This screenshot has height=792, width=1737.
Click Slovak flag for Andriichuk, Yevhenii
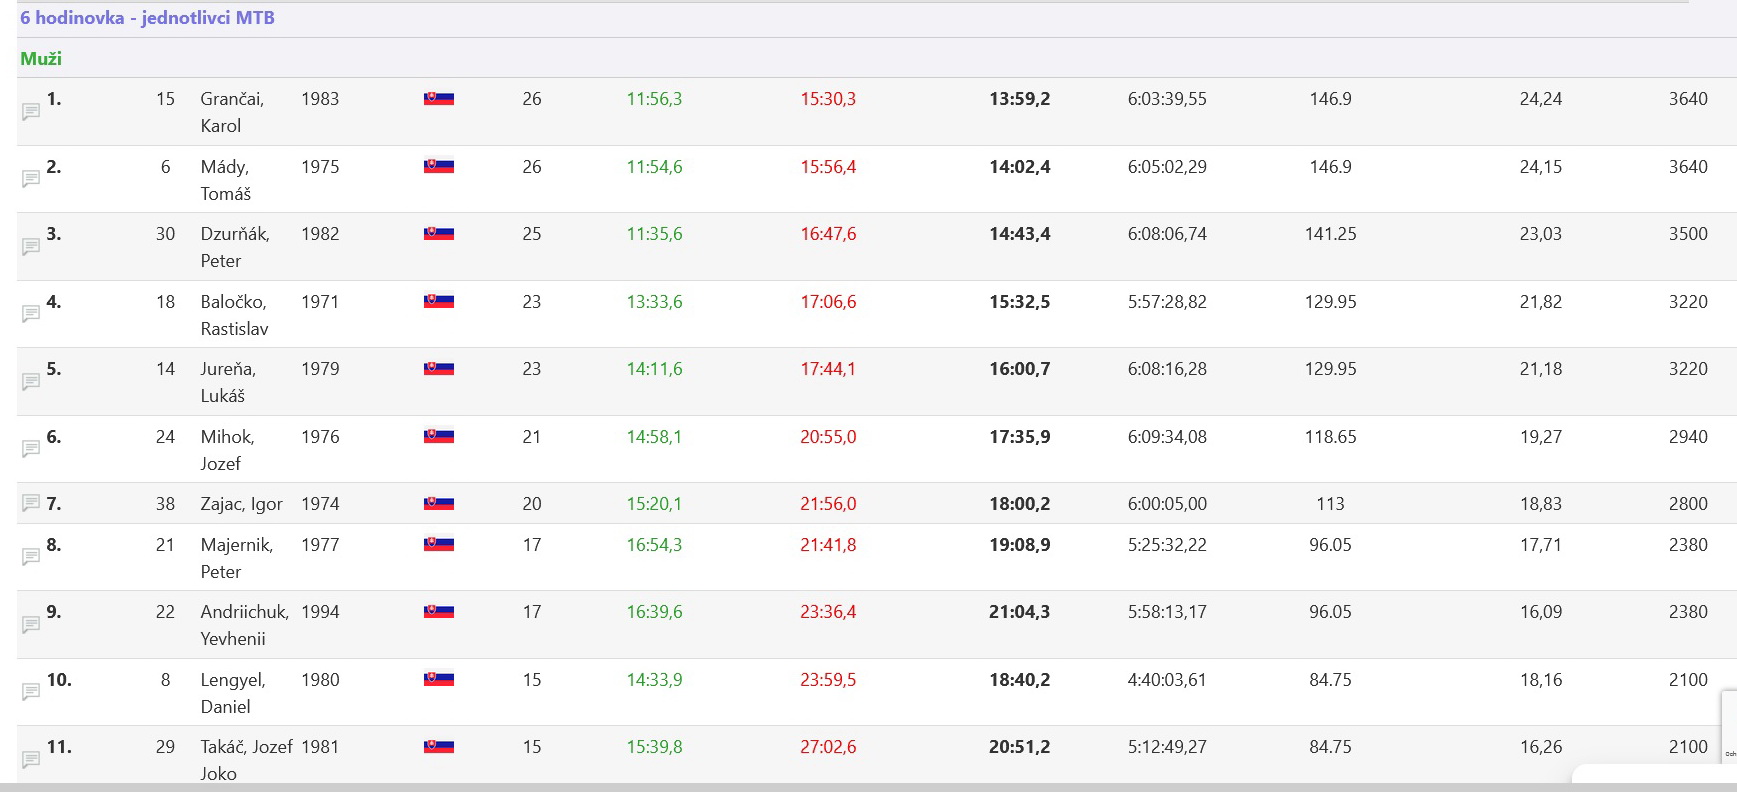coord(438,612)
